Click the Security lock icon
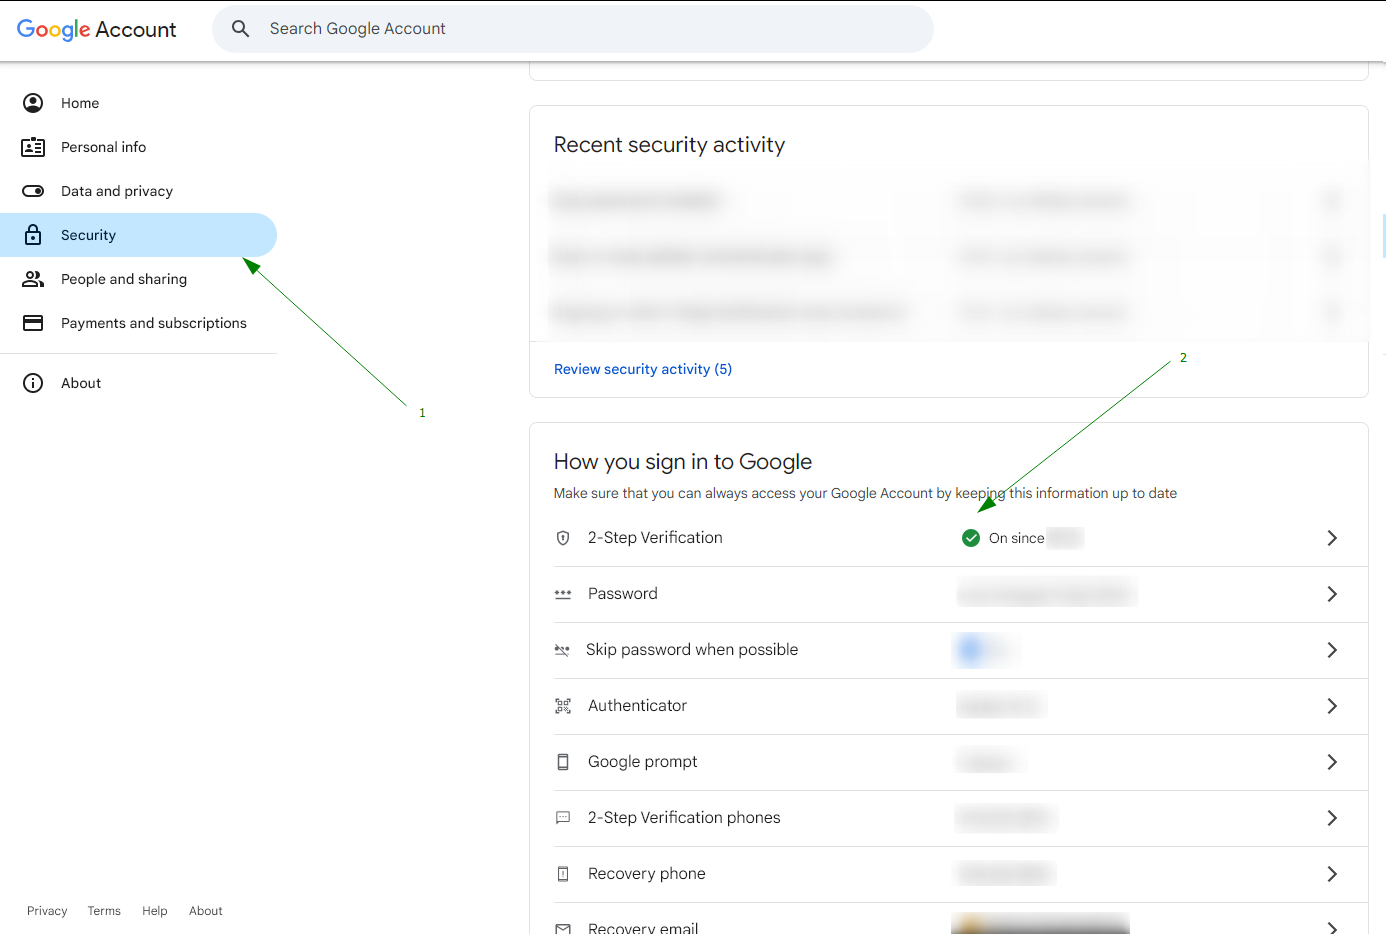1386x934 pixels. (33, 235)
